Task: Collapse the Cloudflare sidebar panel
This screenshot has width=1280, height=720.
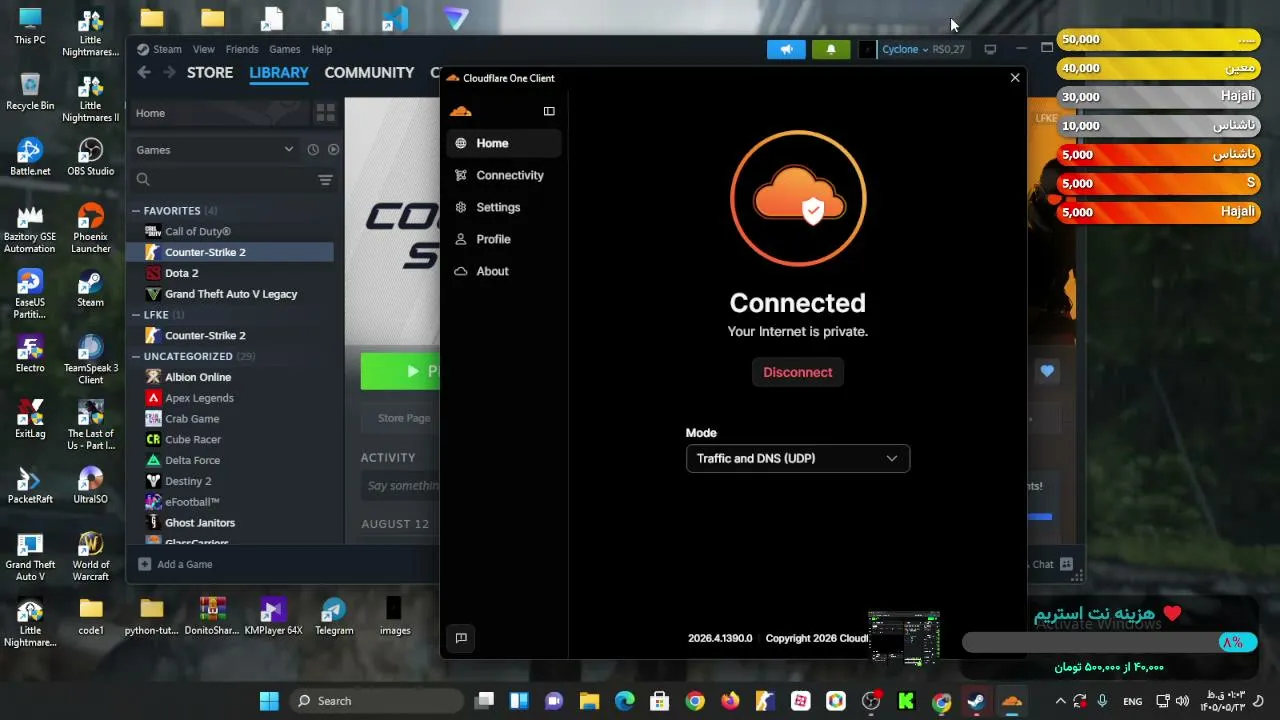Action: pos(549,111)
